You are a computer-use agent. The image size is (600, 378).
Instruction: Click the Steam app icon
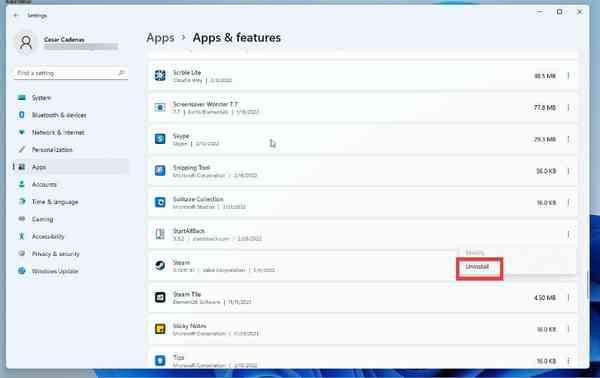[160, 265]
